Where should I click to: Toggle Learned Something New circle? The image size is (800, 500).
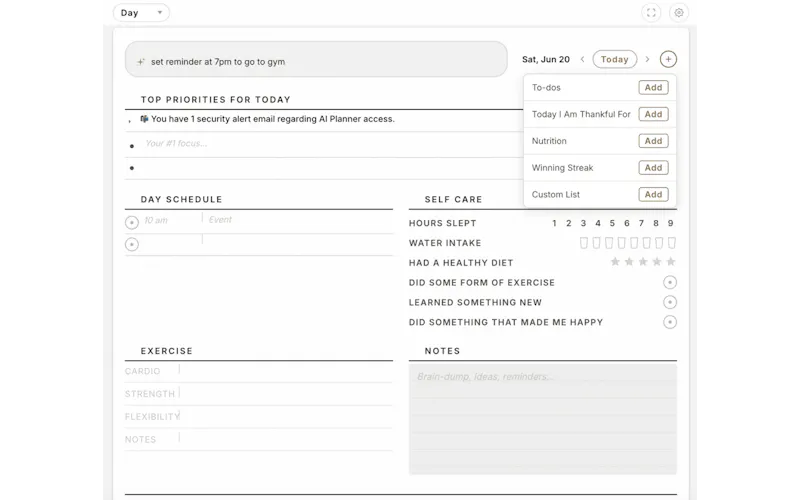point(670,302)
